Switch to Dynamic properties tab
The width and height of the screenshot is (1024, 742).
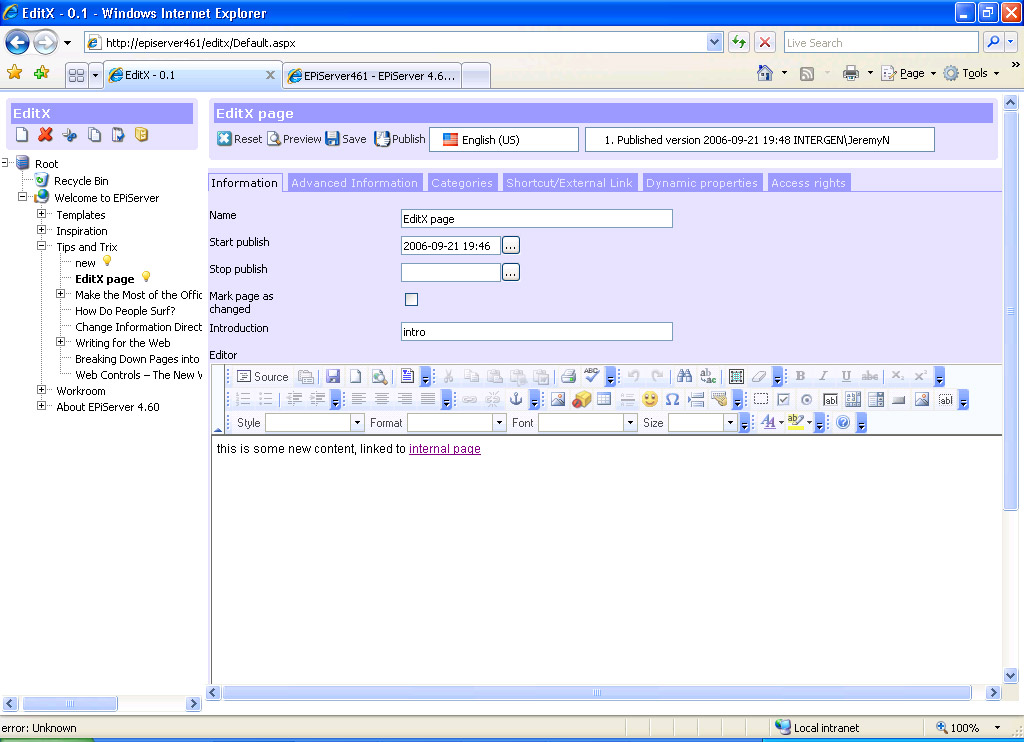tap(702, 183)
